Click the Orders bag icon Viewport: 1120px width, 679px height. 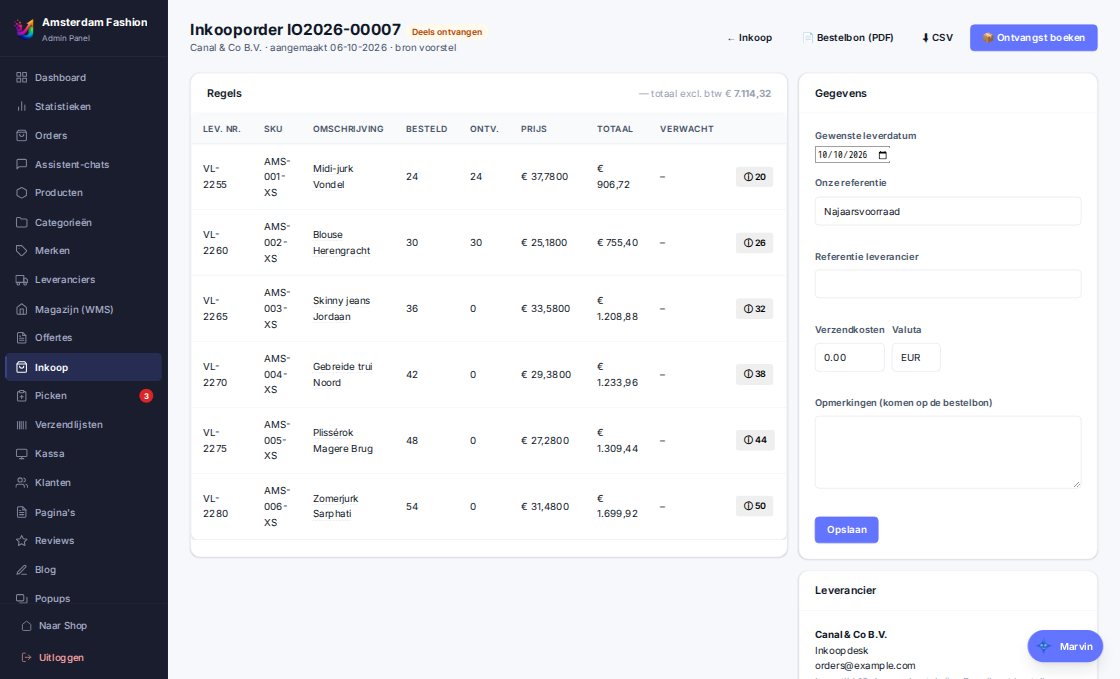point(21,135)
